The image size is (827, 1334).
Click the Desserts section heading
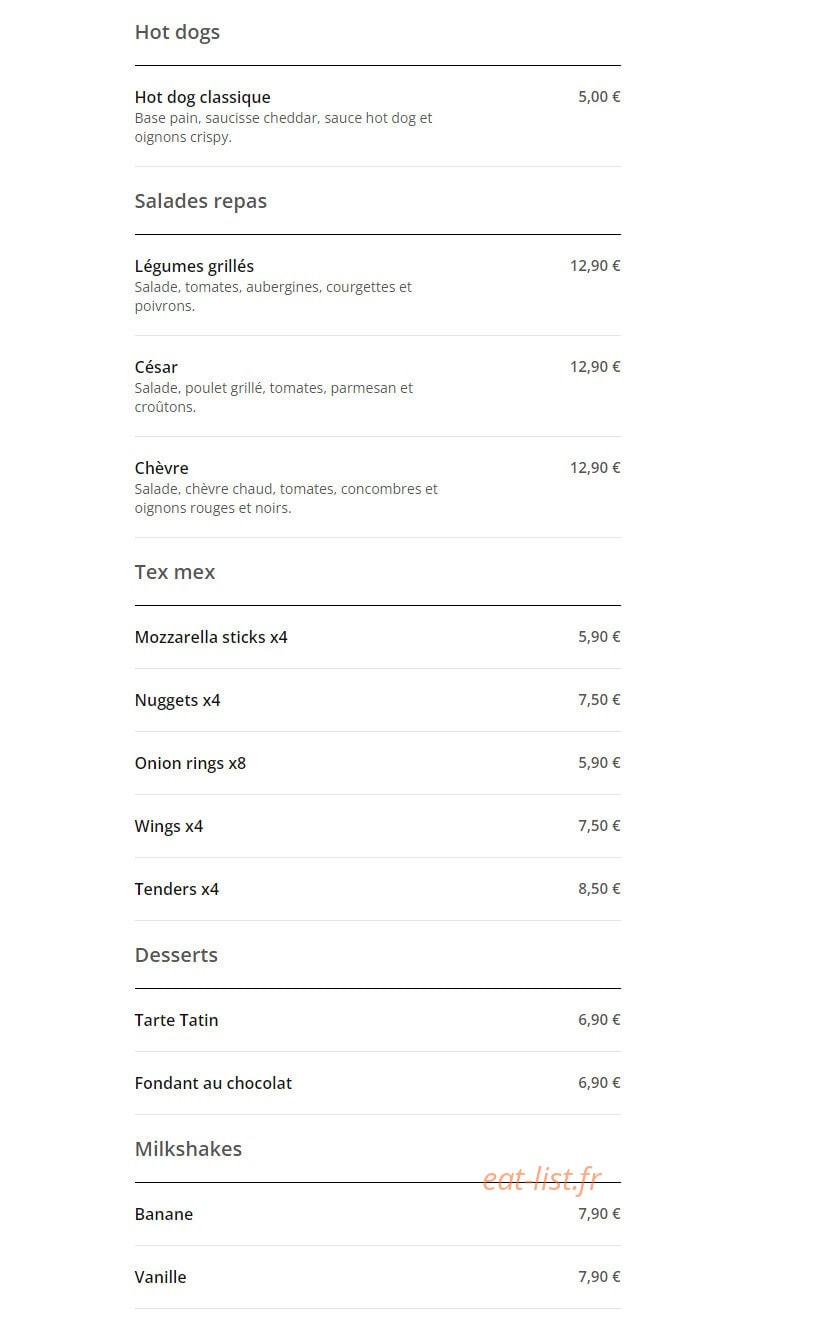(x=176, y=955)
